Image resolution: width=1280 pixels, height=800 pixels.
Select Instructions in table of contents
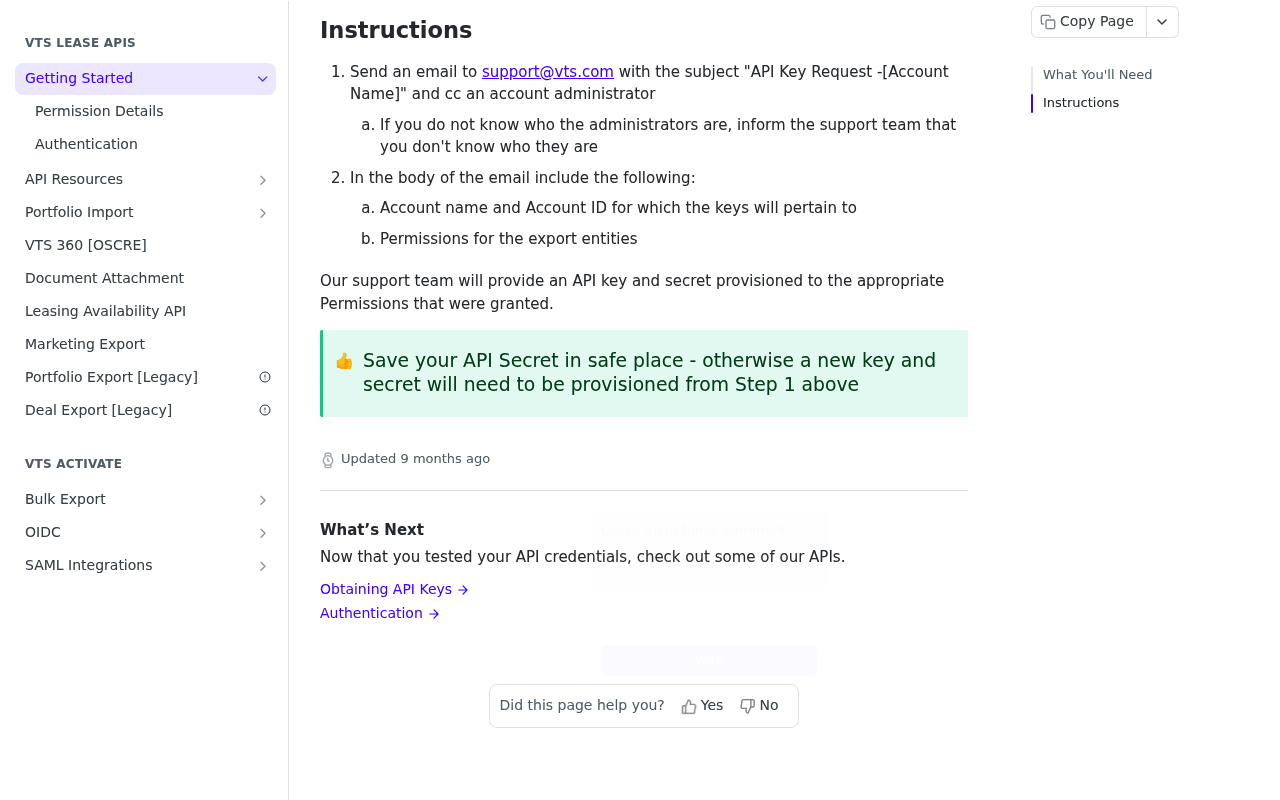click(1081, 103)
